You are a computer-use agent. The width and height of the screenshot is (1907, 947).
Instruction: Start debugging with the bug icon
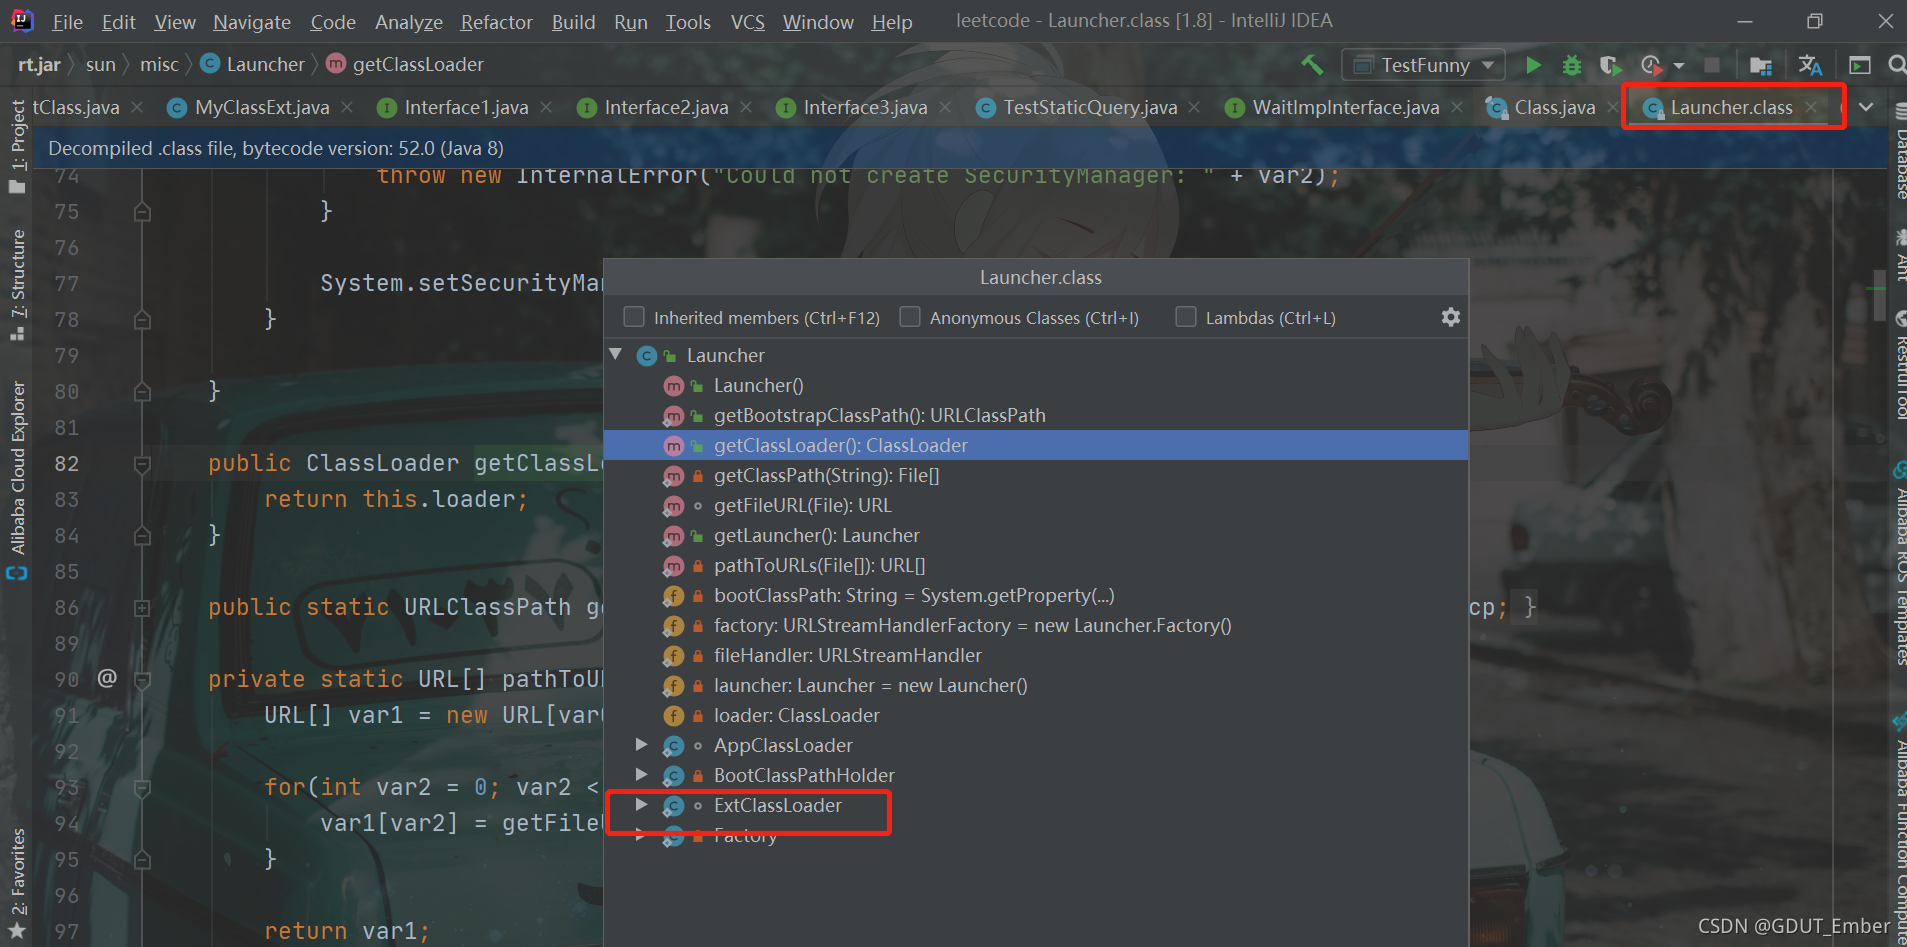coord(1572,65)
